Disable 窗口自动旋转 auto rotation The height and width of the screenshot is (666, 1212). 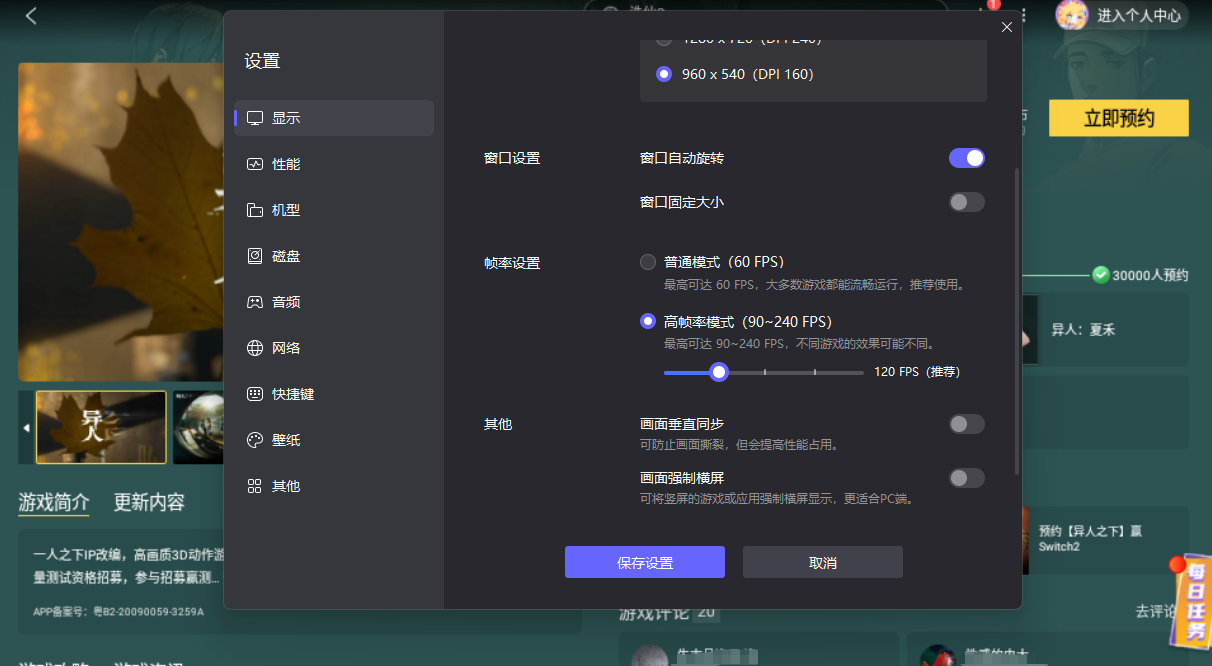click(x=966, y=157)
